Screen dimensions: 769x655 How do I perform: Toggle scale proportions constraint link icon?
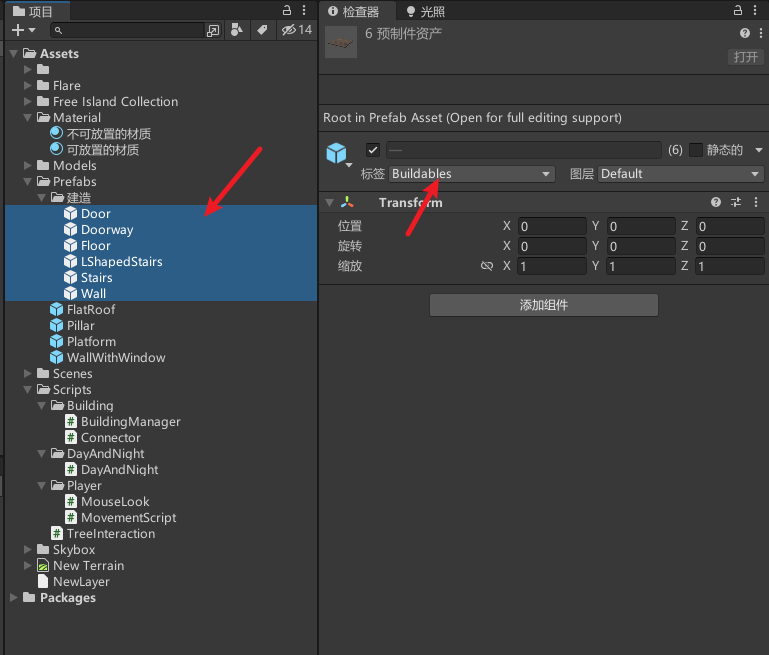[487, 266]
